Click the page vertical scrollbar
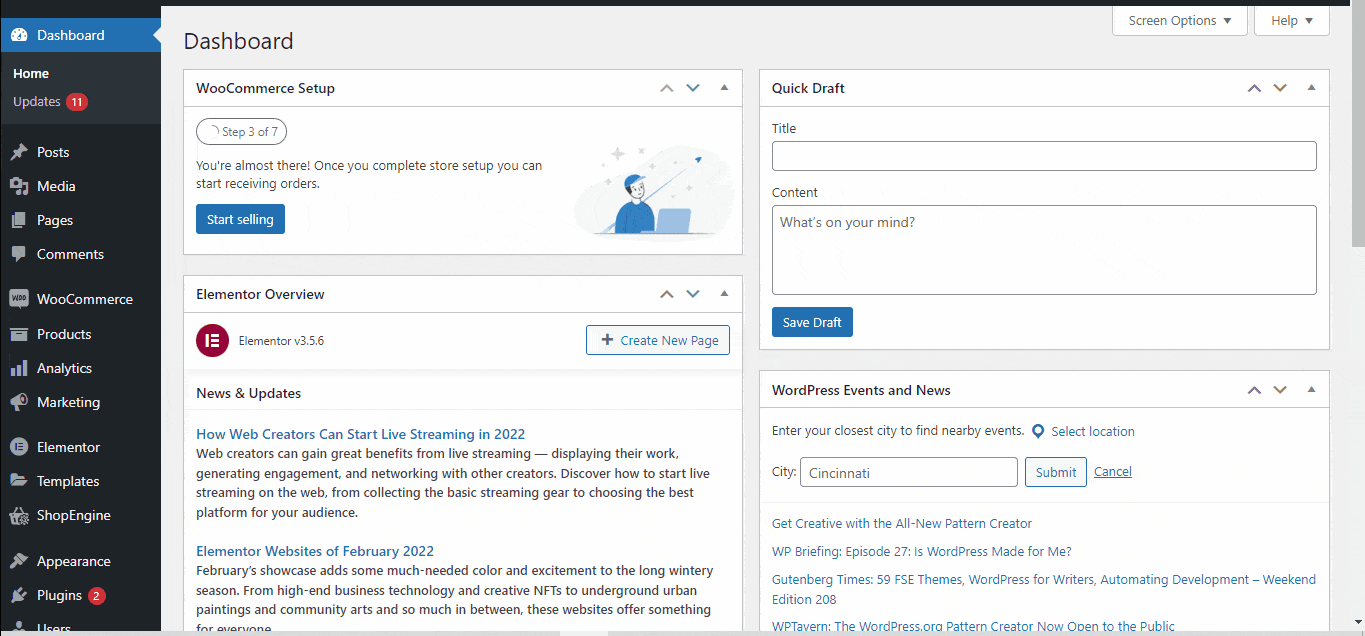The height and width of the screenshot is (636, 1365). 1358,125
